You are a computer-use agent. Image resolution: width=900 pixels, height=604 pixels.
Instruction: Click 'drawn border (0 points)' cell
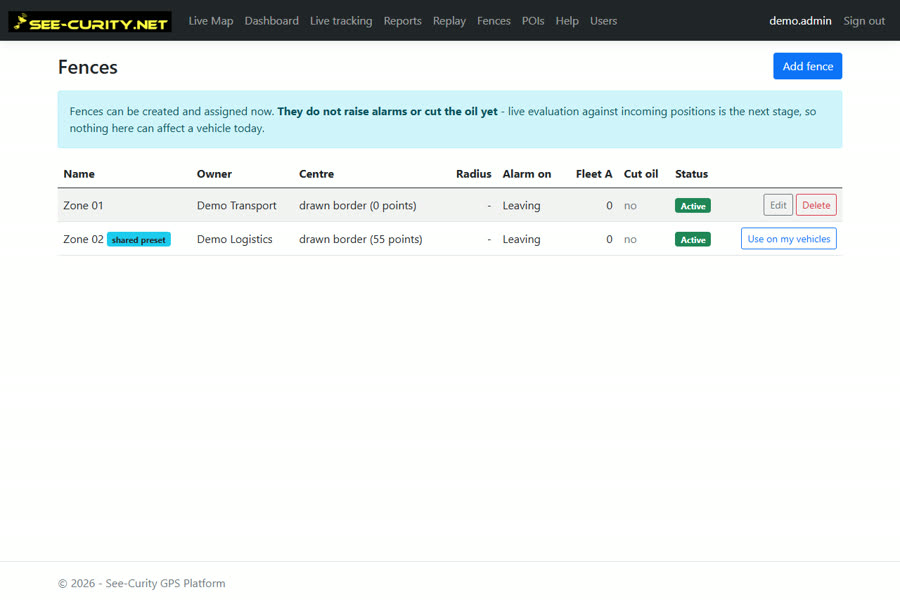358,206
